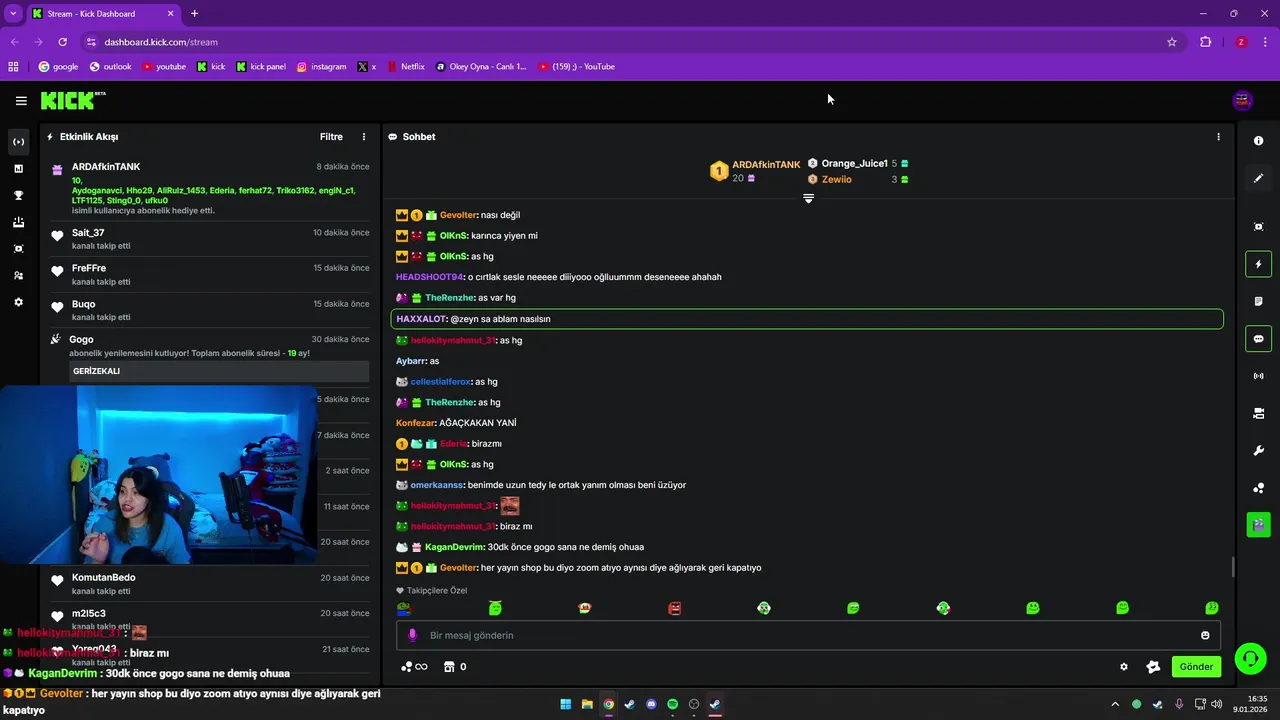The image size is (1280, 720).
Task: Click the Buqo follow event
Action: [210, 310]
